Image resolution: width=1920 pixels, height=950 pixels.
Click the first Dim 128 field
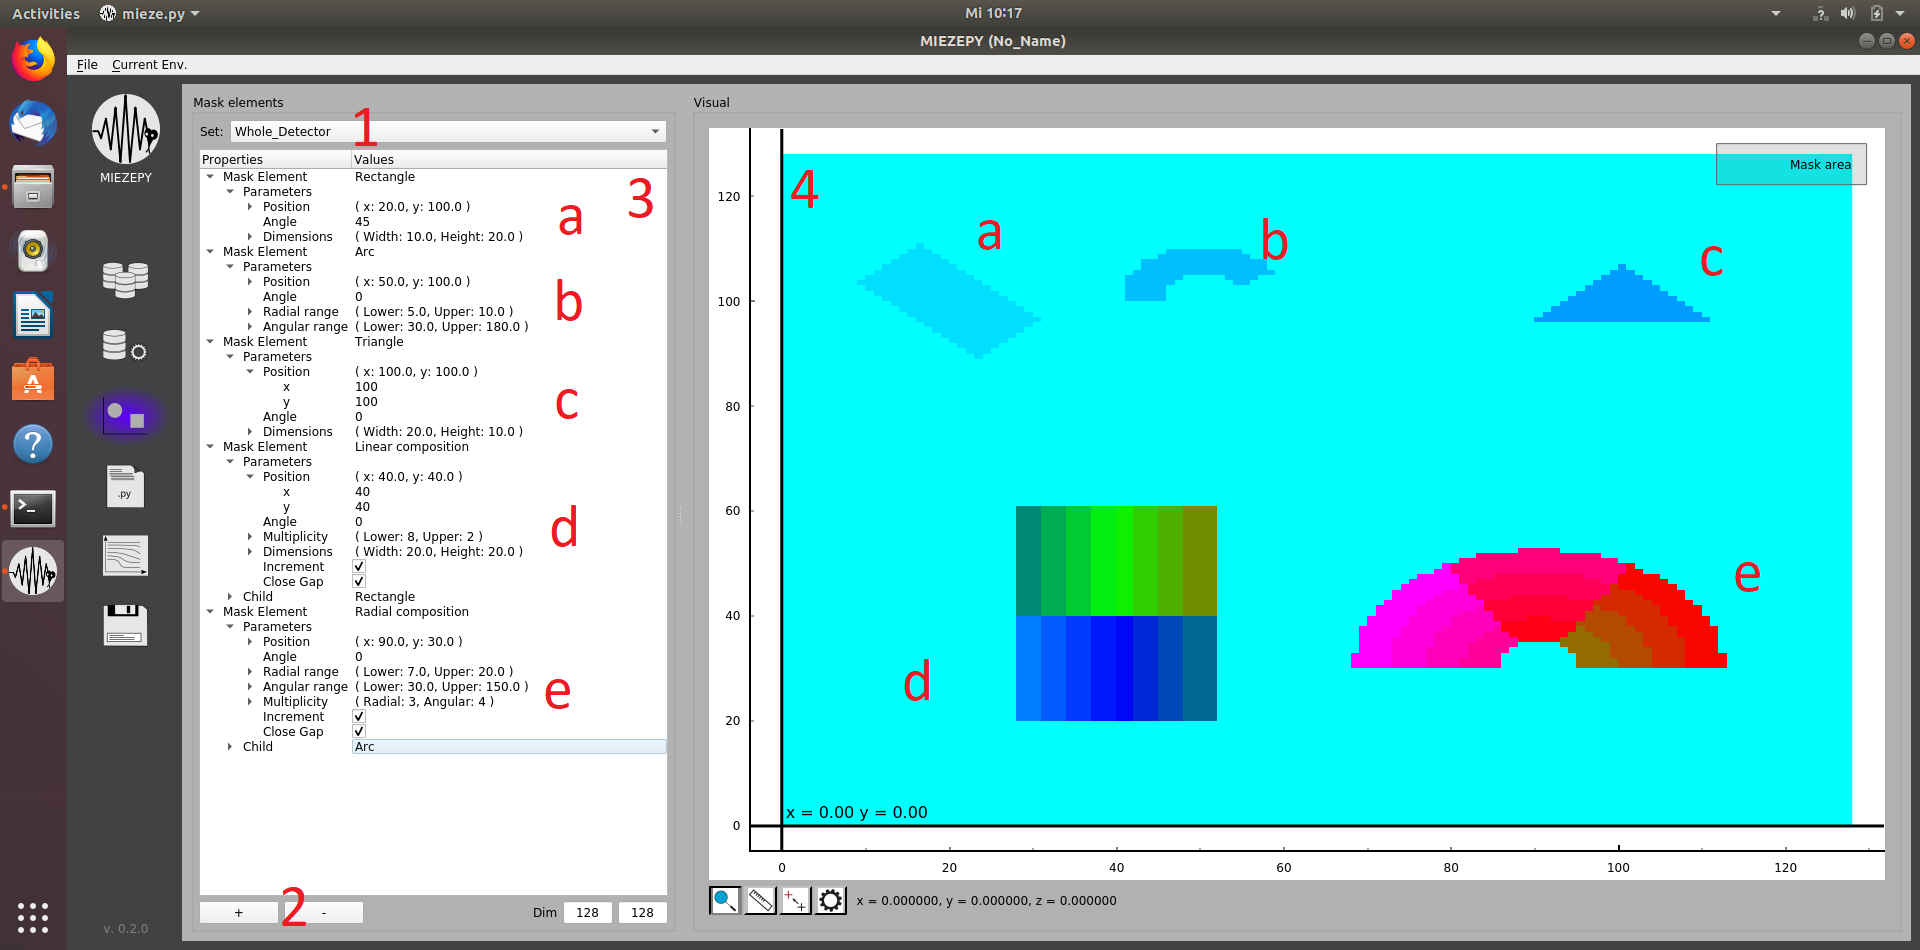(587, 912)
